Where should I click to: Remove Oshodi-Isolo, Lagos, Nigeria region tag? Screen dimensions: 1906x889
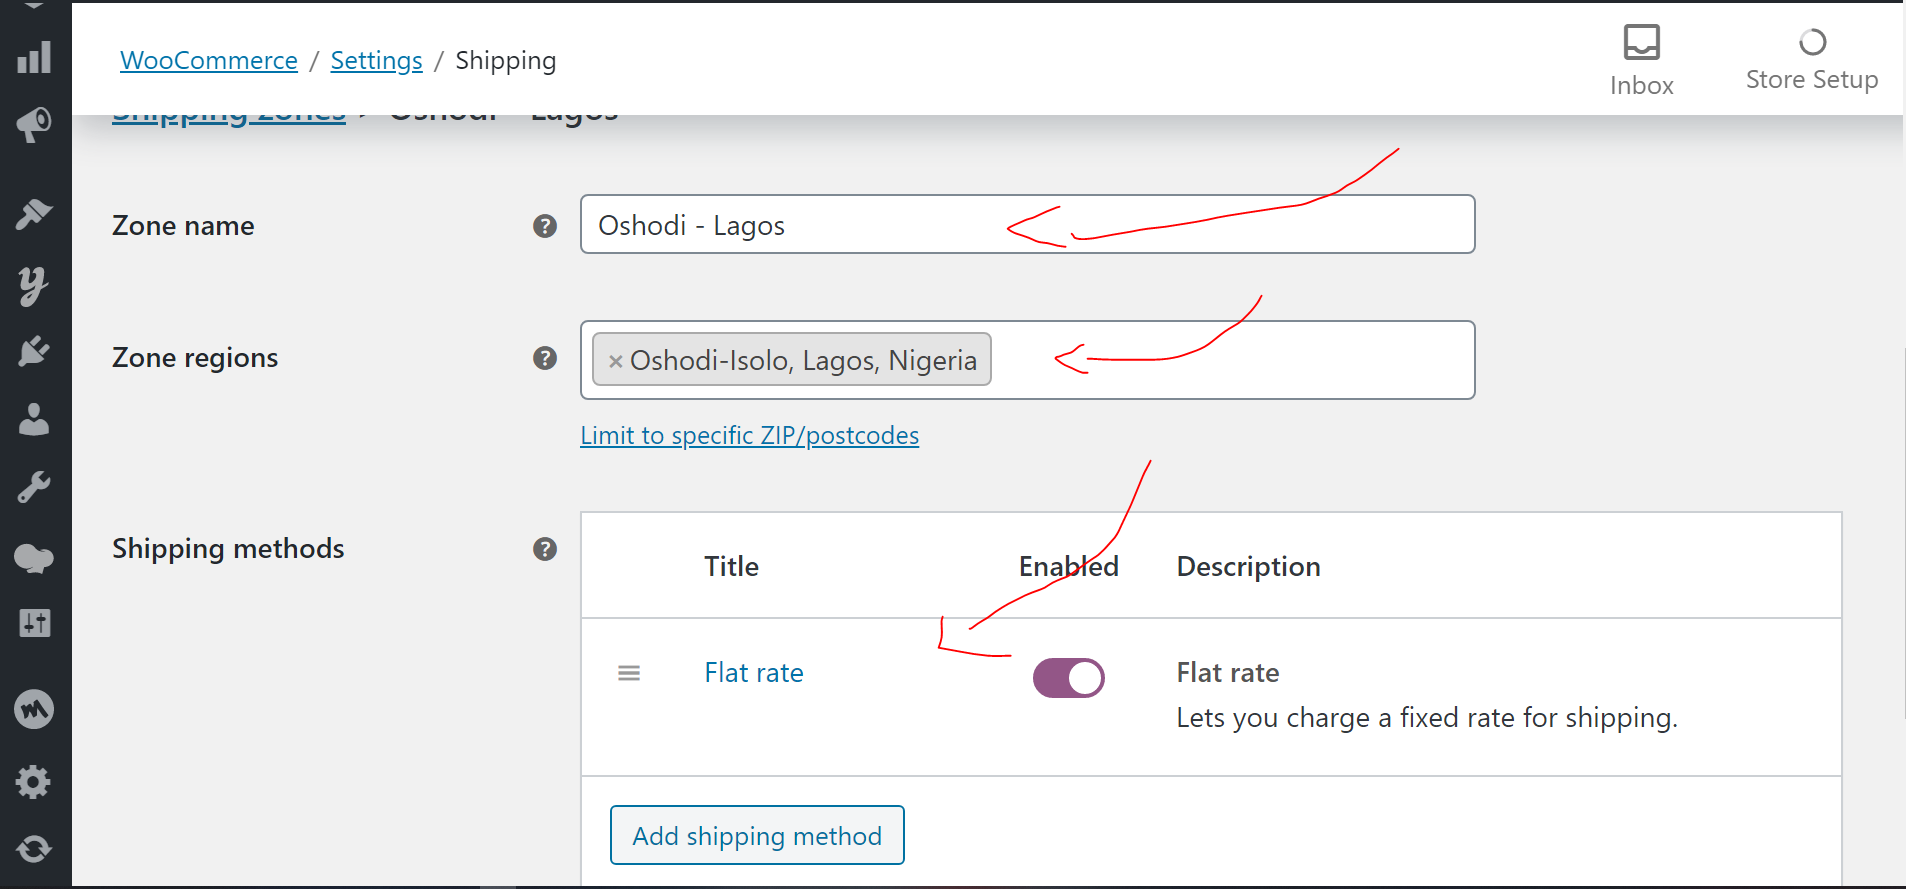click(616, 361)
